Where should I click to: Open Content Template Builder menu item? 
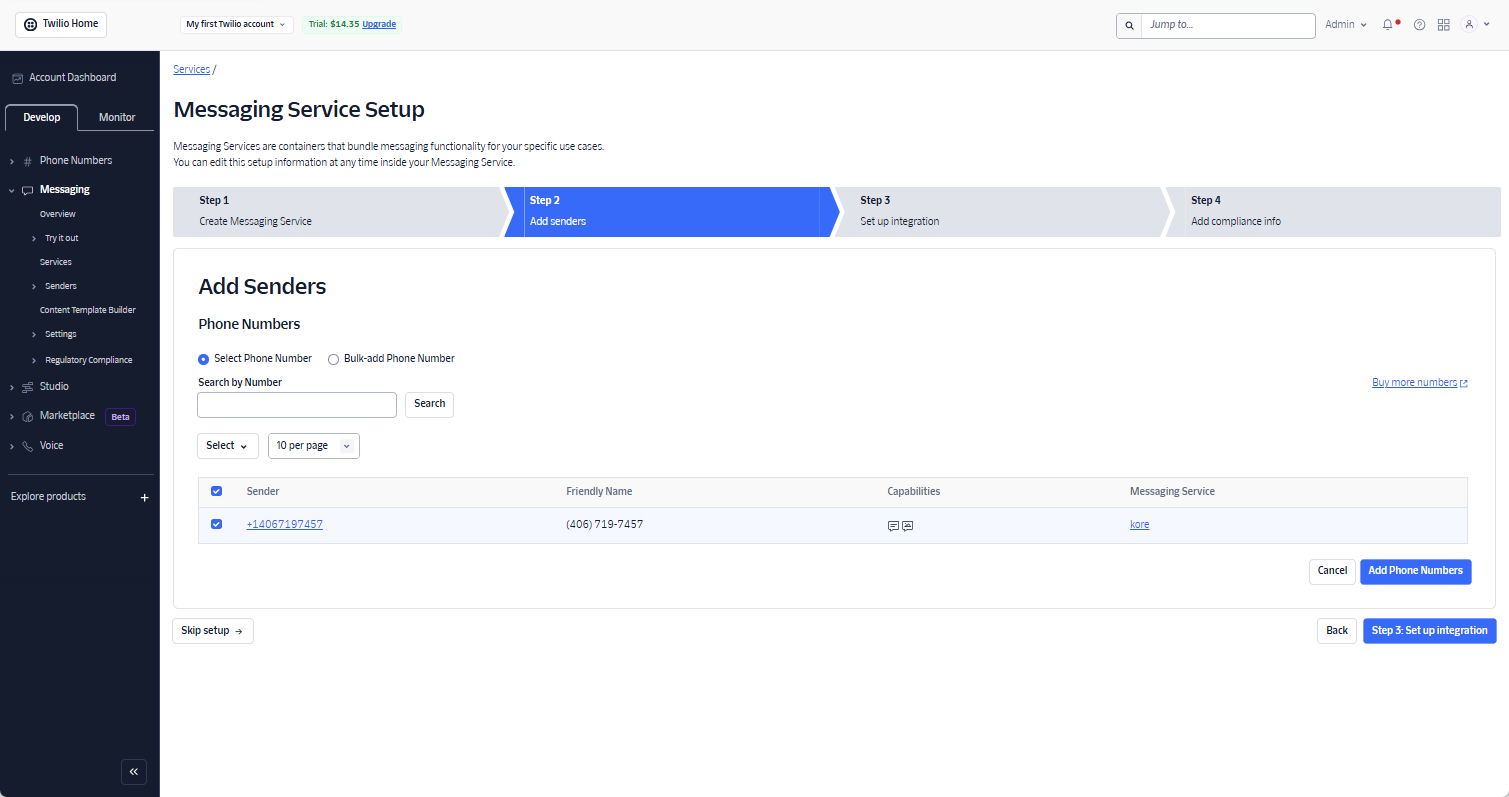(x=87, y=310)
